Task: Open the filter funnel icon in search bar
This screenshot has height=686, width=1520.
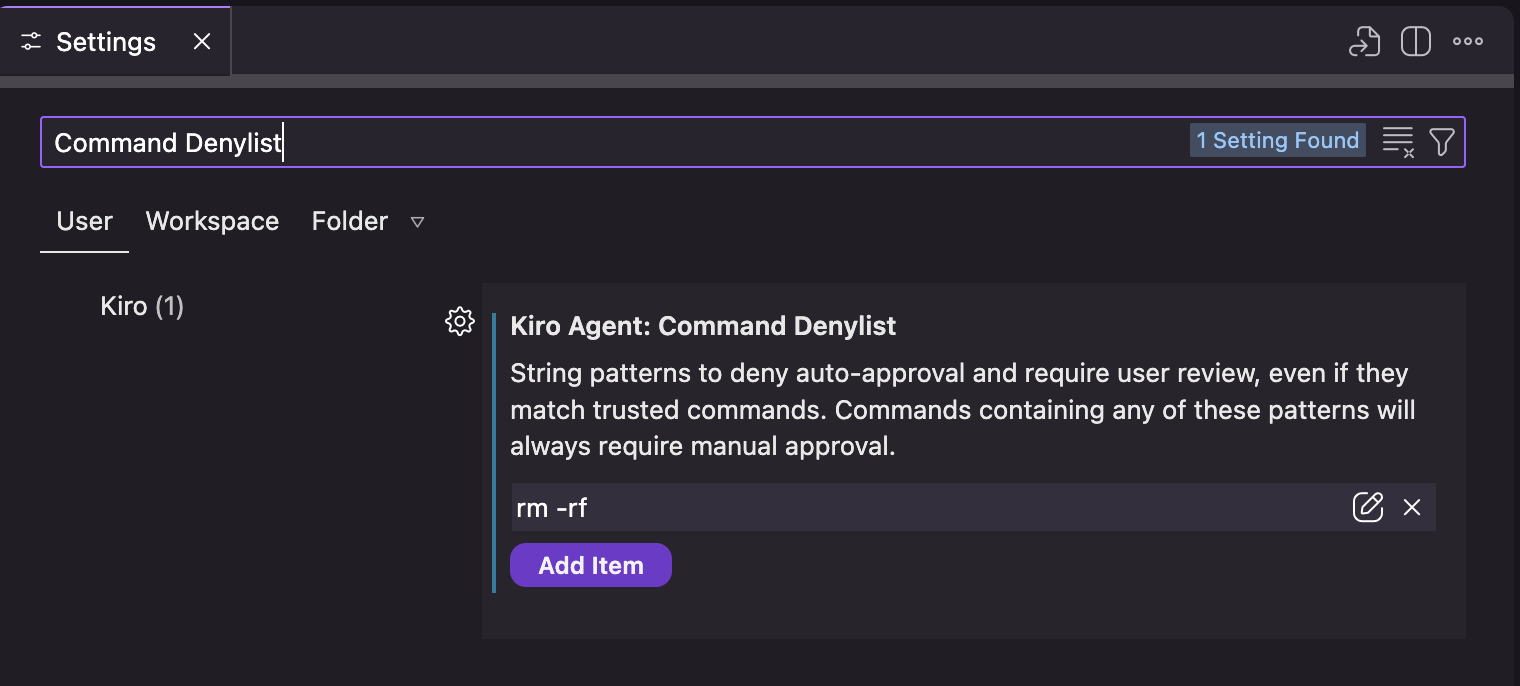Action: [1441, 141]
